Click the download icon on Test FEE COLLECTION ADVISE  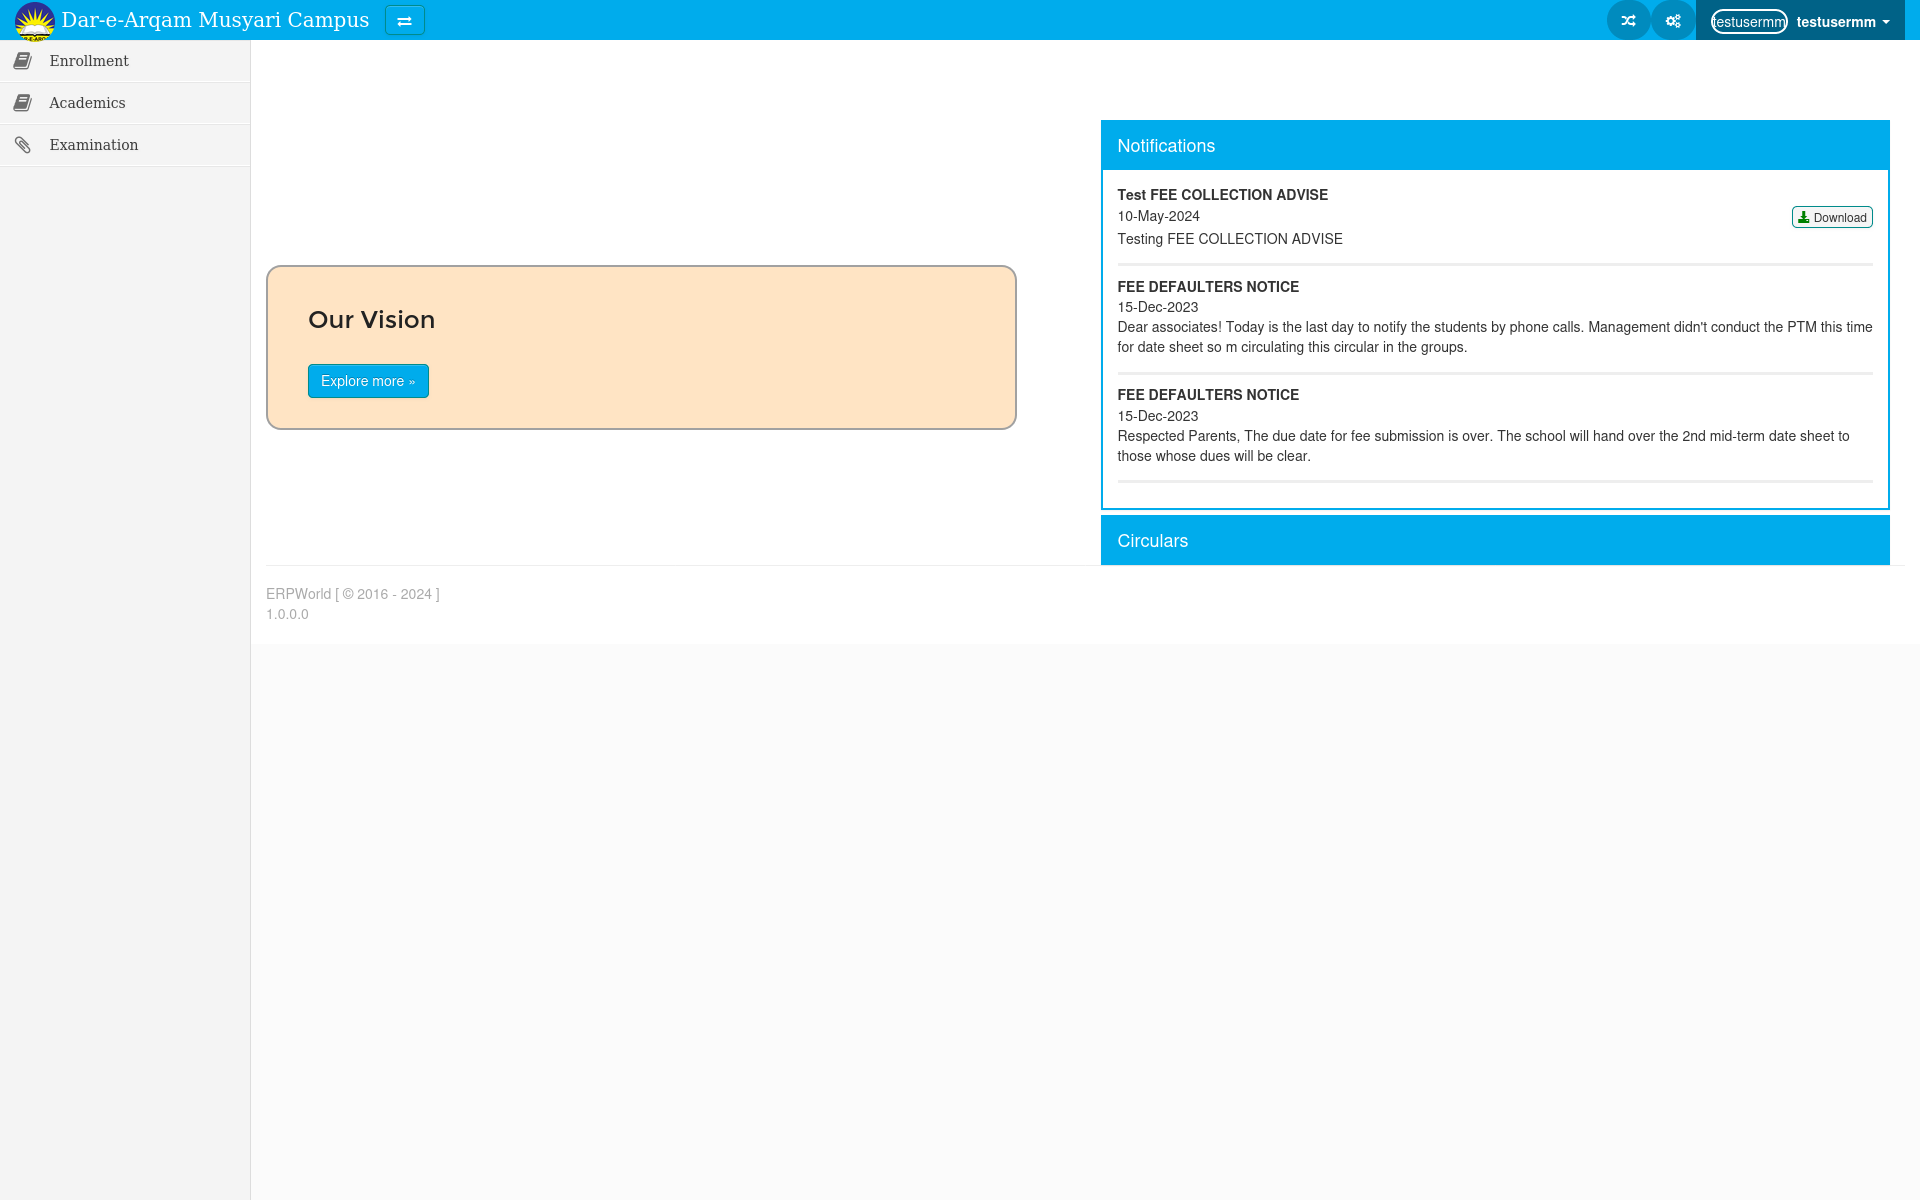(x=1804, y=217)
